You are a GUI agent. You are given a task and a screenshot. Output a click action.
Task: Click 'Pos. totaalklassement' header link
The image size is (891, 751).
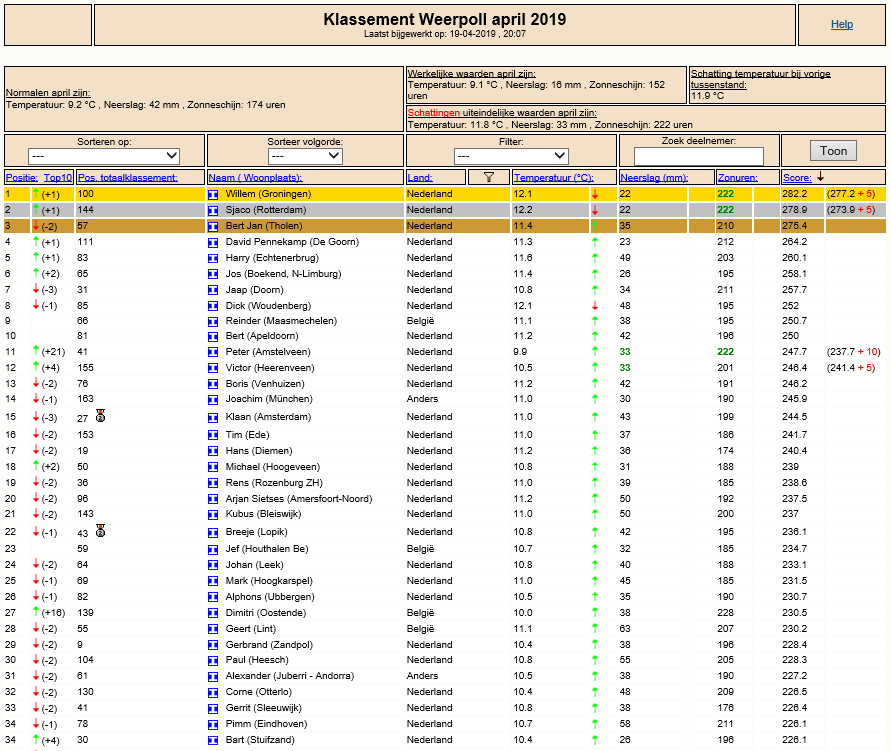[128, 178]
